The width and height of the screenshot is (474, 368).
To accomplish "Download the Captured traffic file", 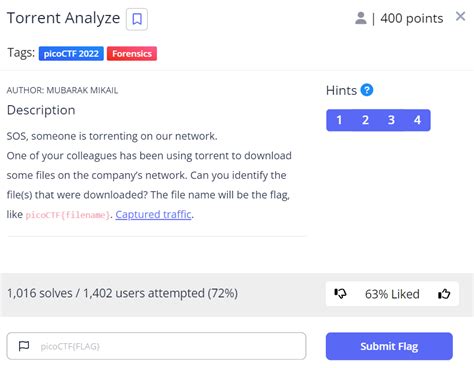I will click(153, 214).
